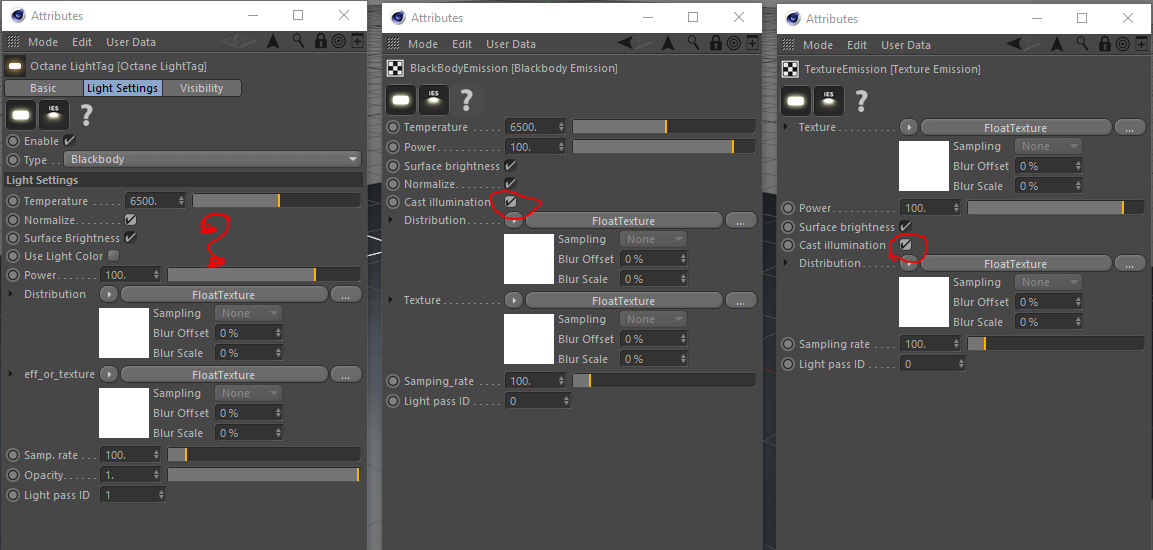1153x550 pixels.
Task: Click the help question mark in TextureEmission window
Action: tap(861, 100)
